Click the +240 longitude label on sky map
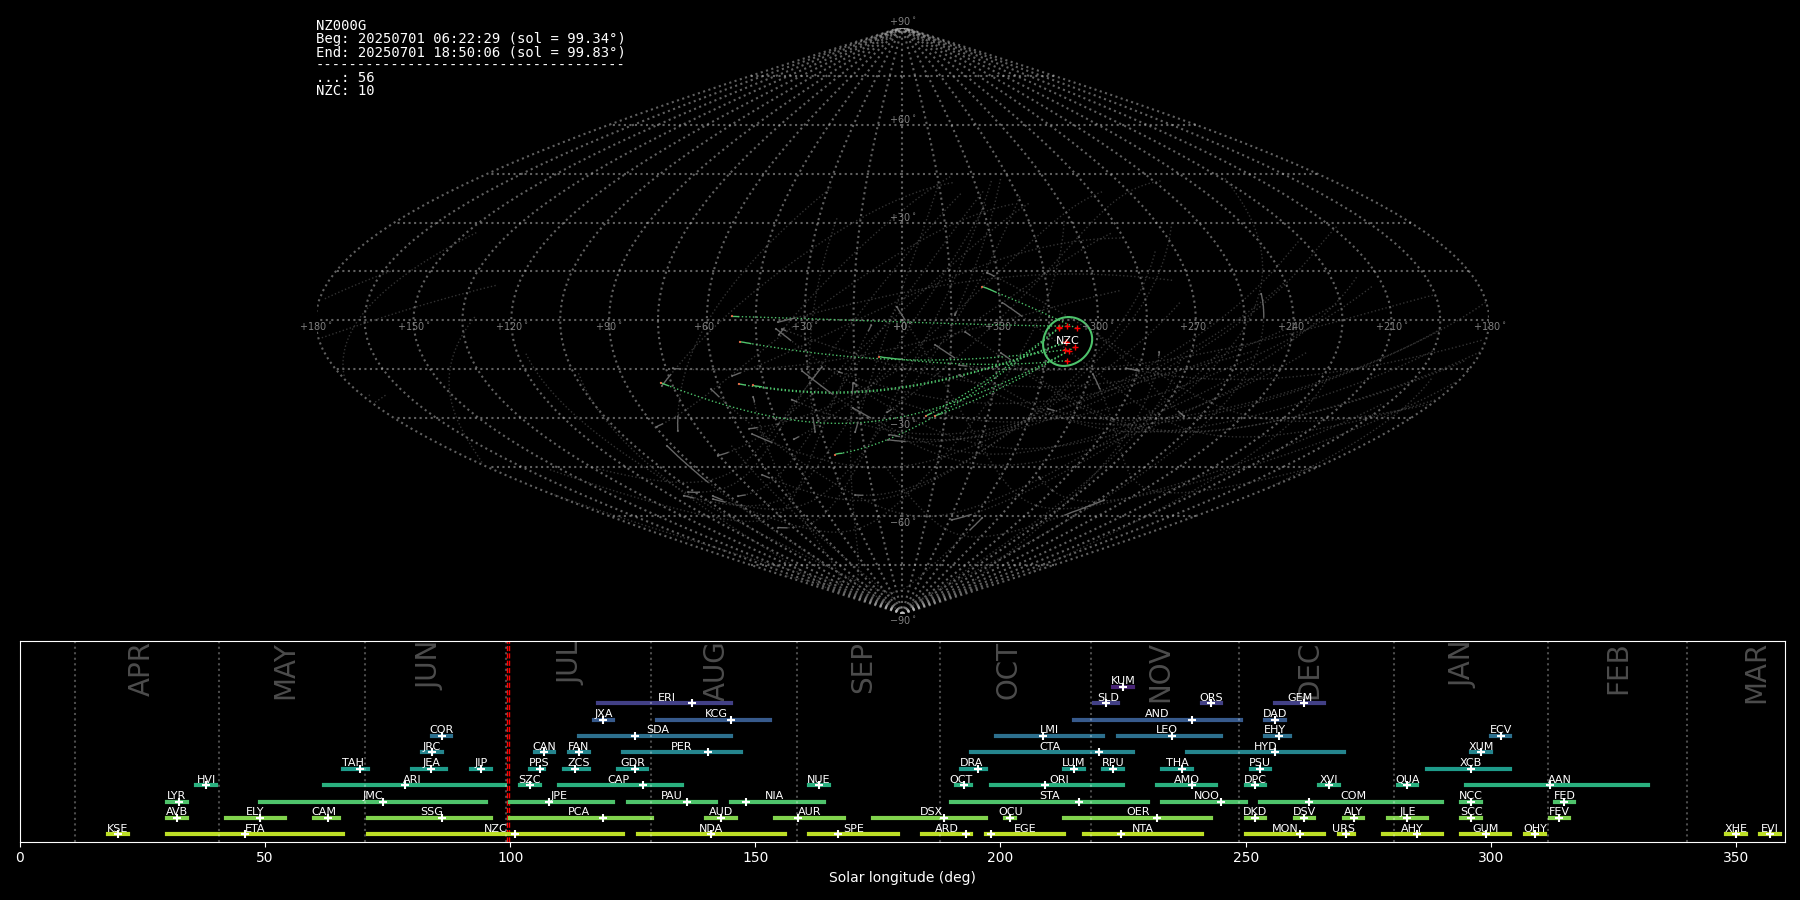1800x900 pixels. (x=1291, y=327)
